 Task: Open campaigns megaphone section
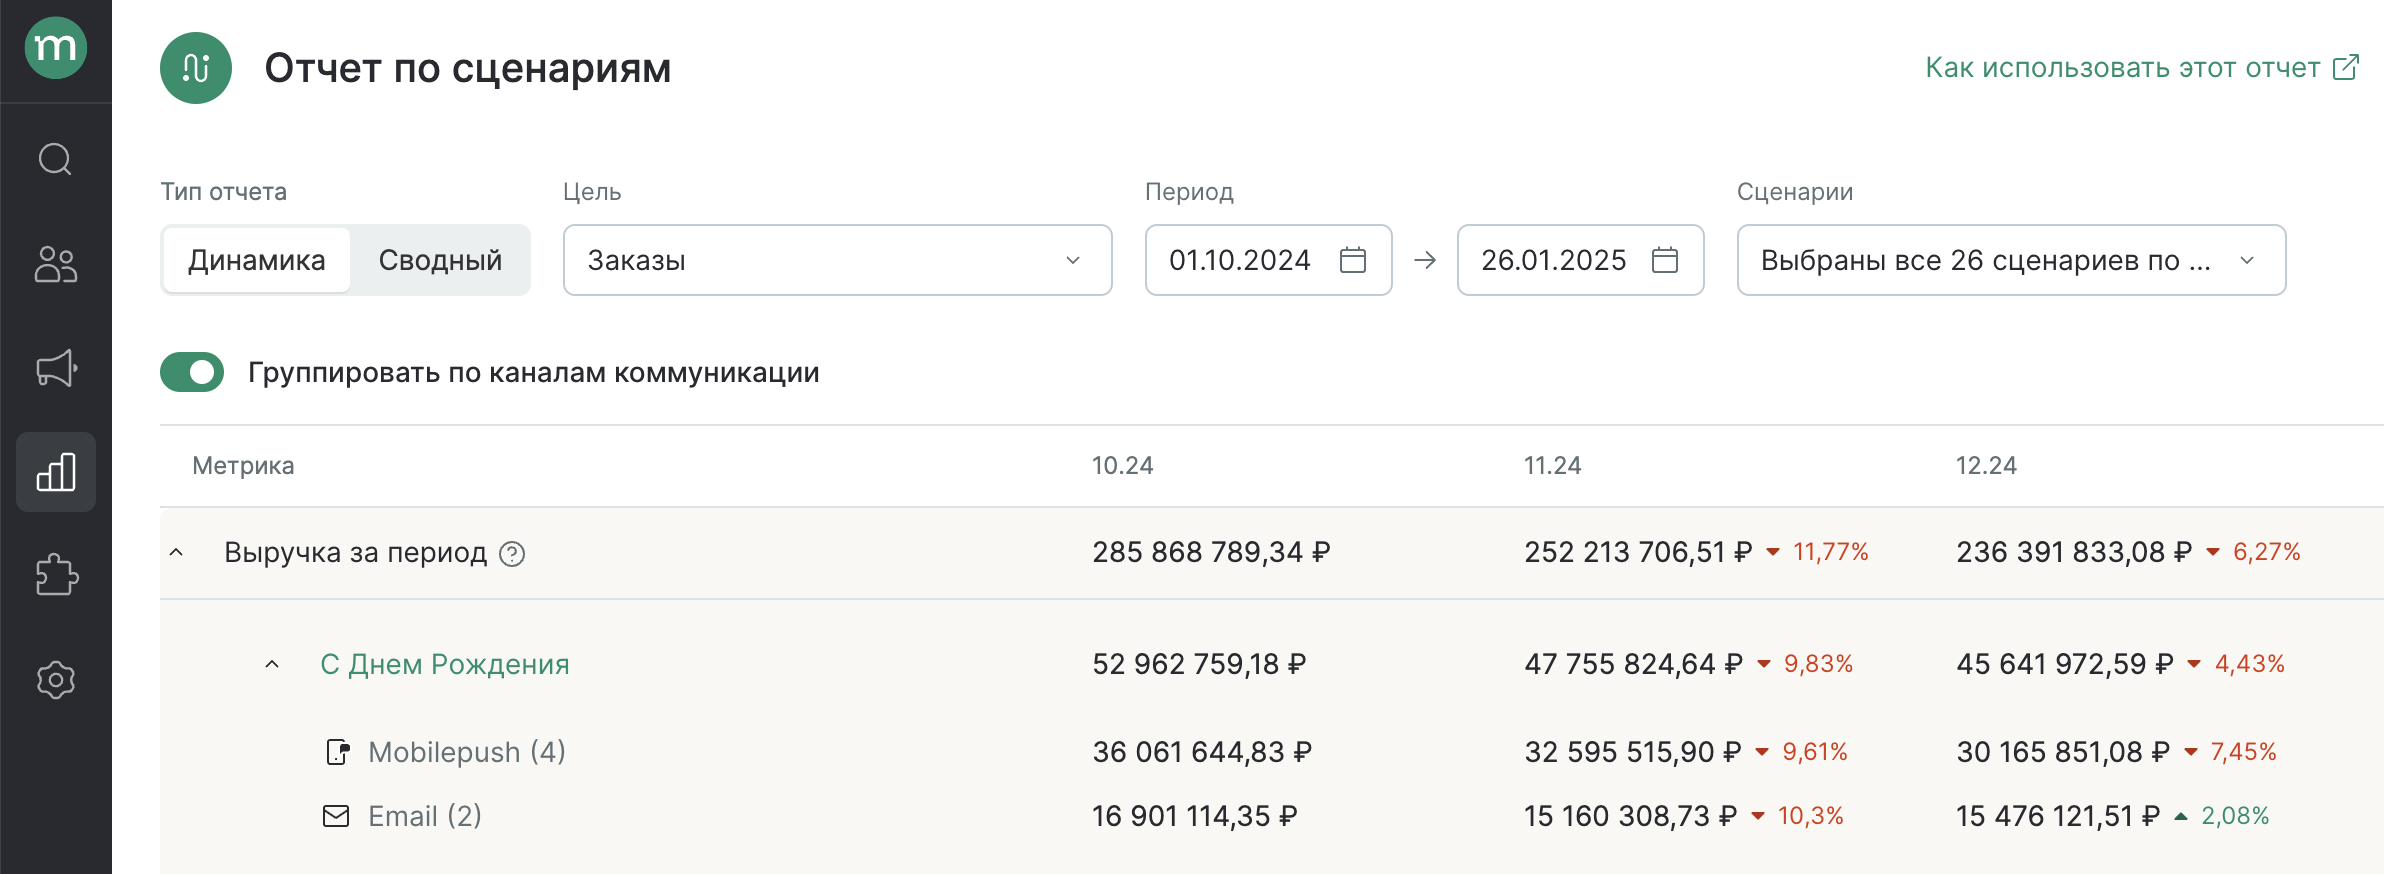point(56,368)
